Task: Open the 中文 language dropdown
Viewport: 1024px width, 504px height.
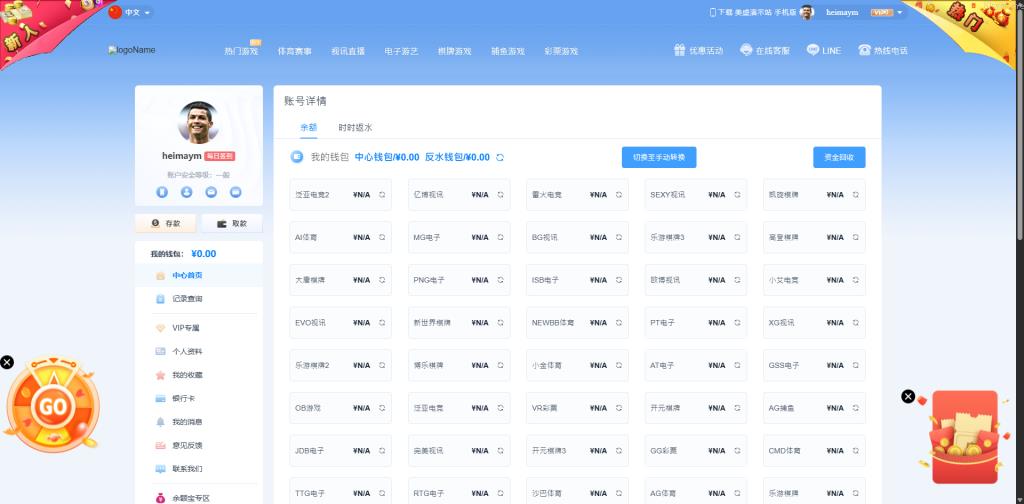Action: pyautogui.click(x=131, y=12)
